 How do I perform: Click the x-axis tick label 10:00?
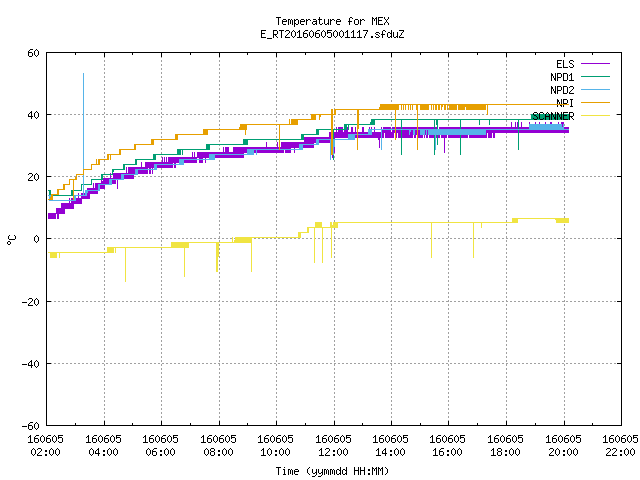coord(276,452)
